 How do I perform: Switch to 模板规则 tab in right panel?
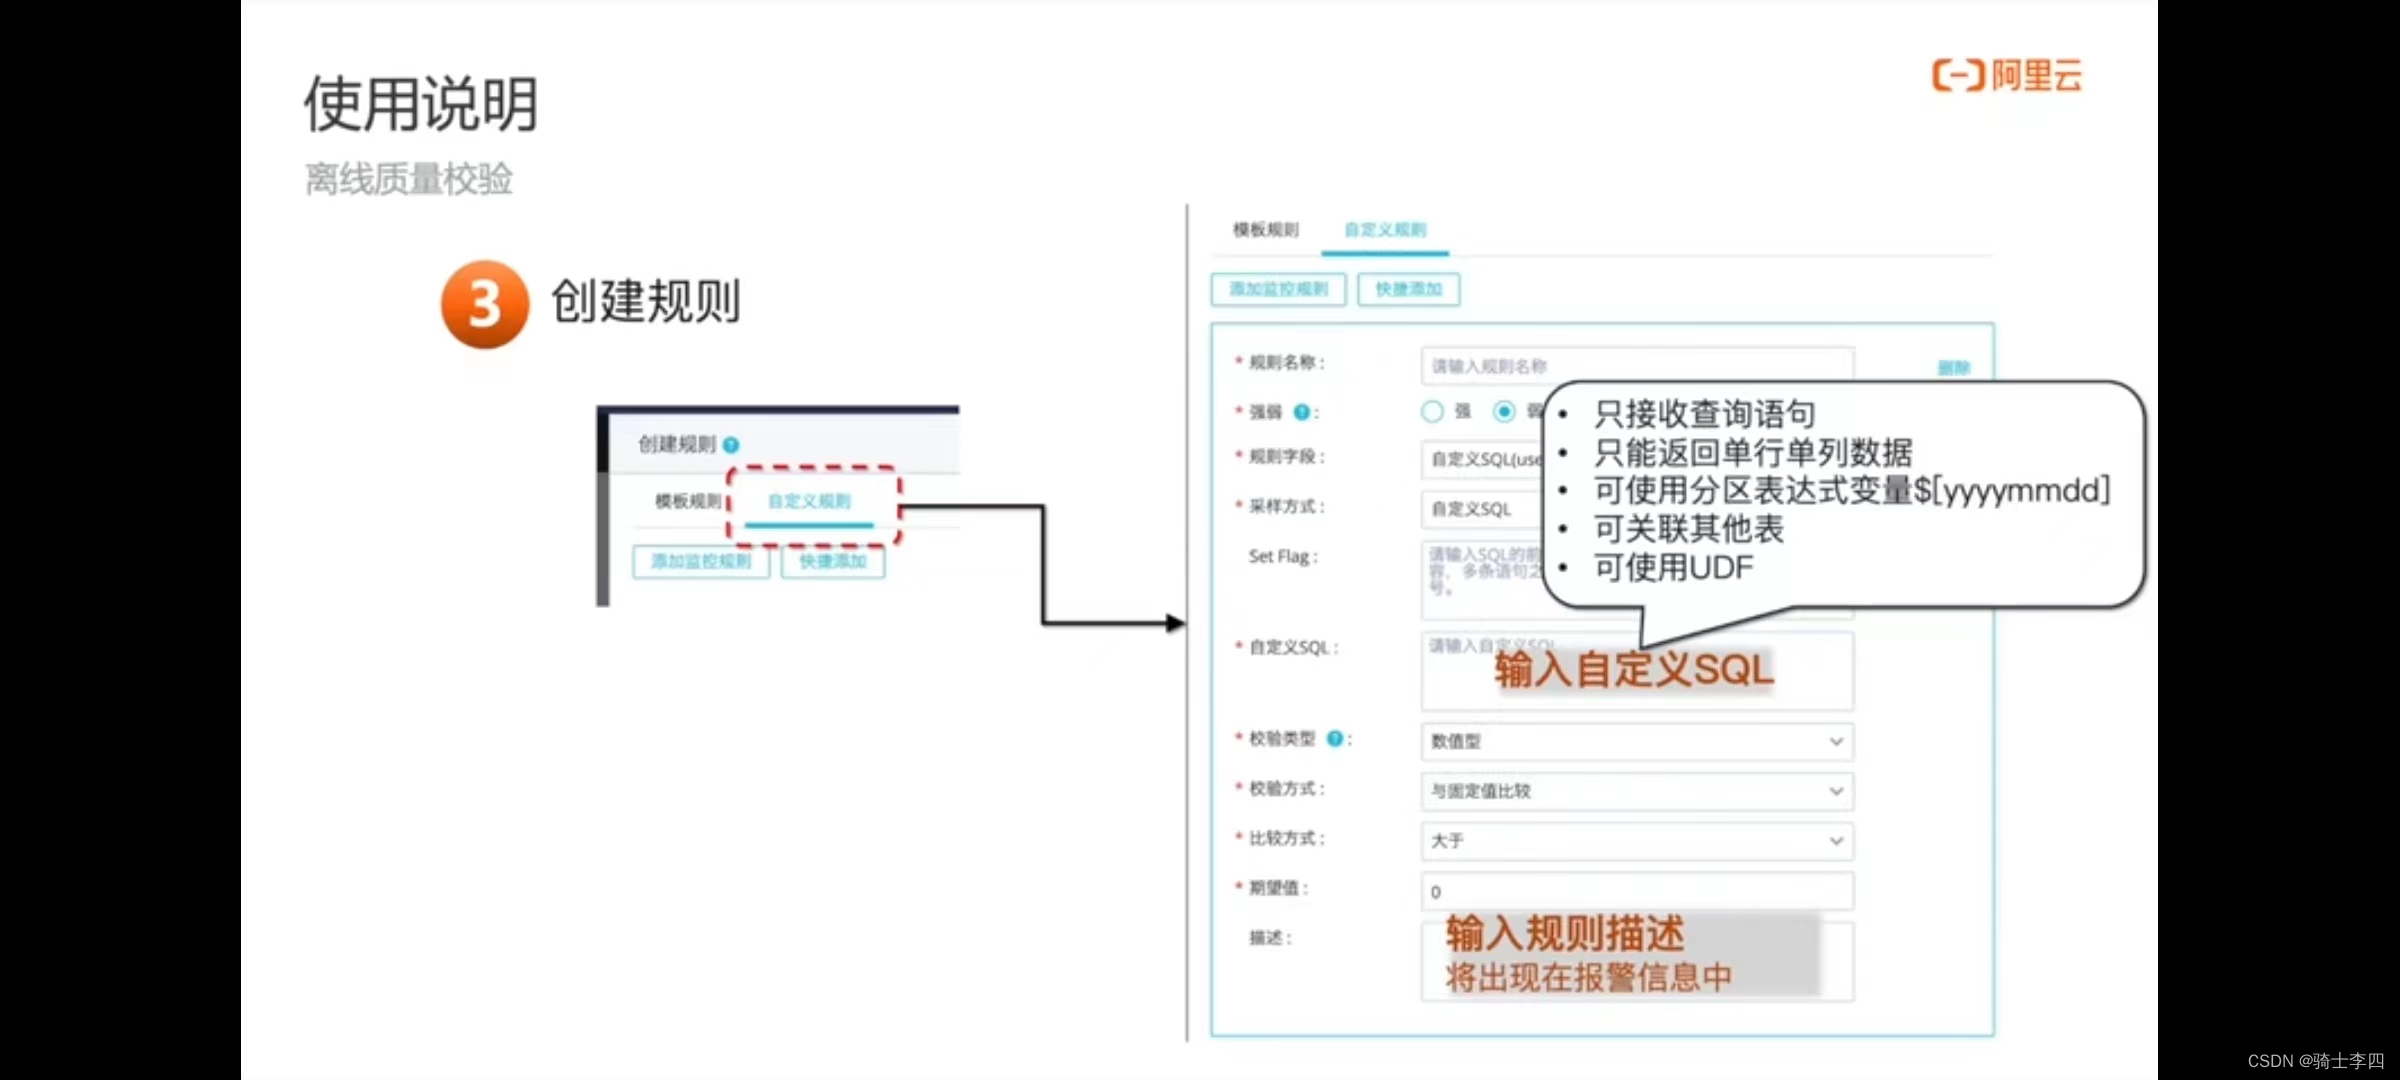(x=1265, y=230)
